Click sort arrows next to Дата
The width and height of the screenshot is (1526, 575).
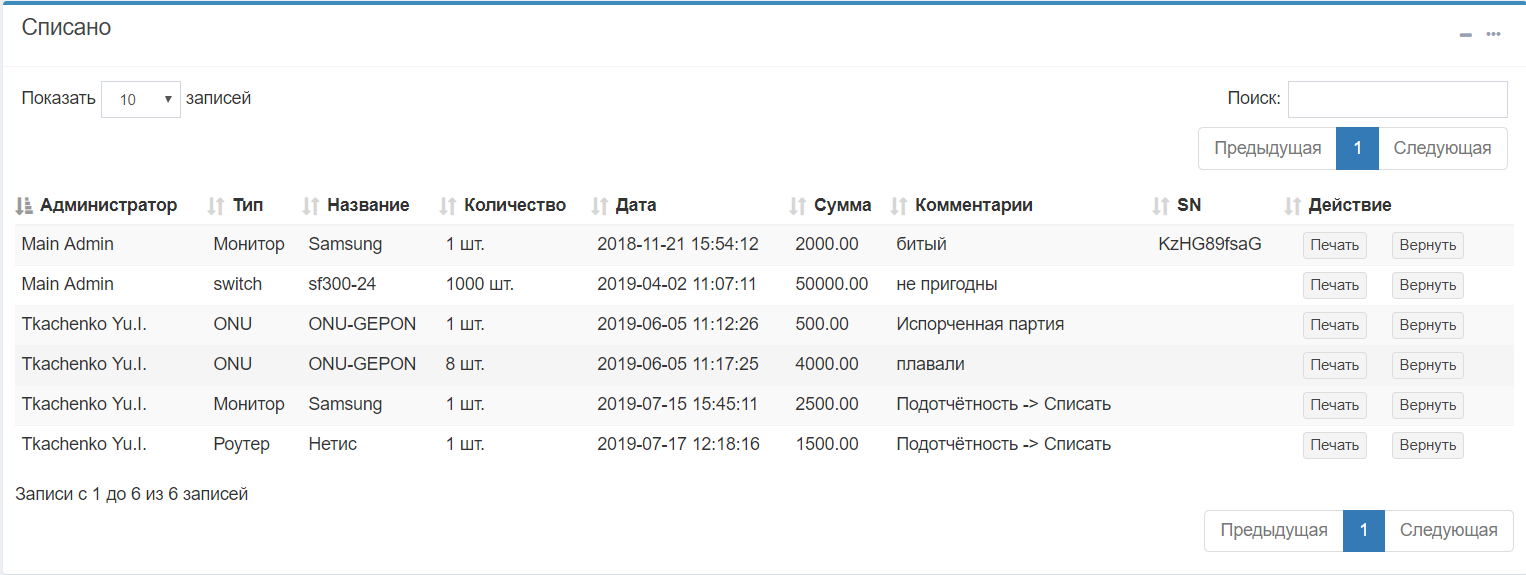point(600,205)
